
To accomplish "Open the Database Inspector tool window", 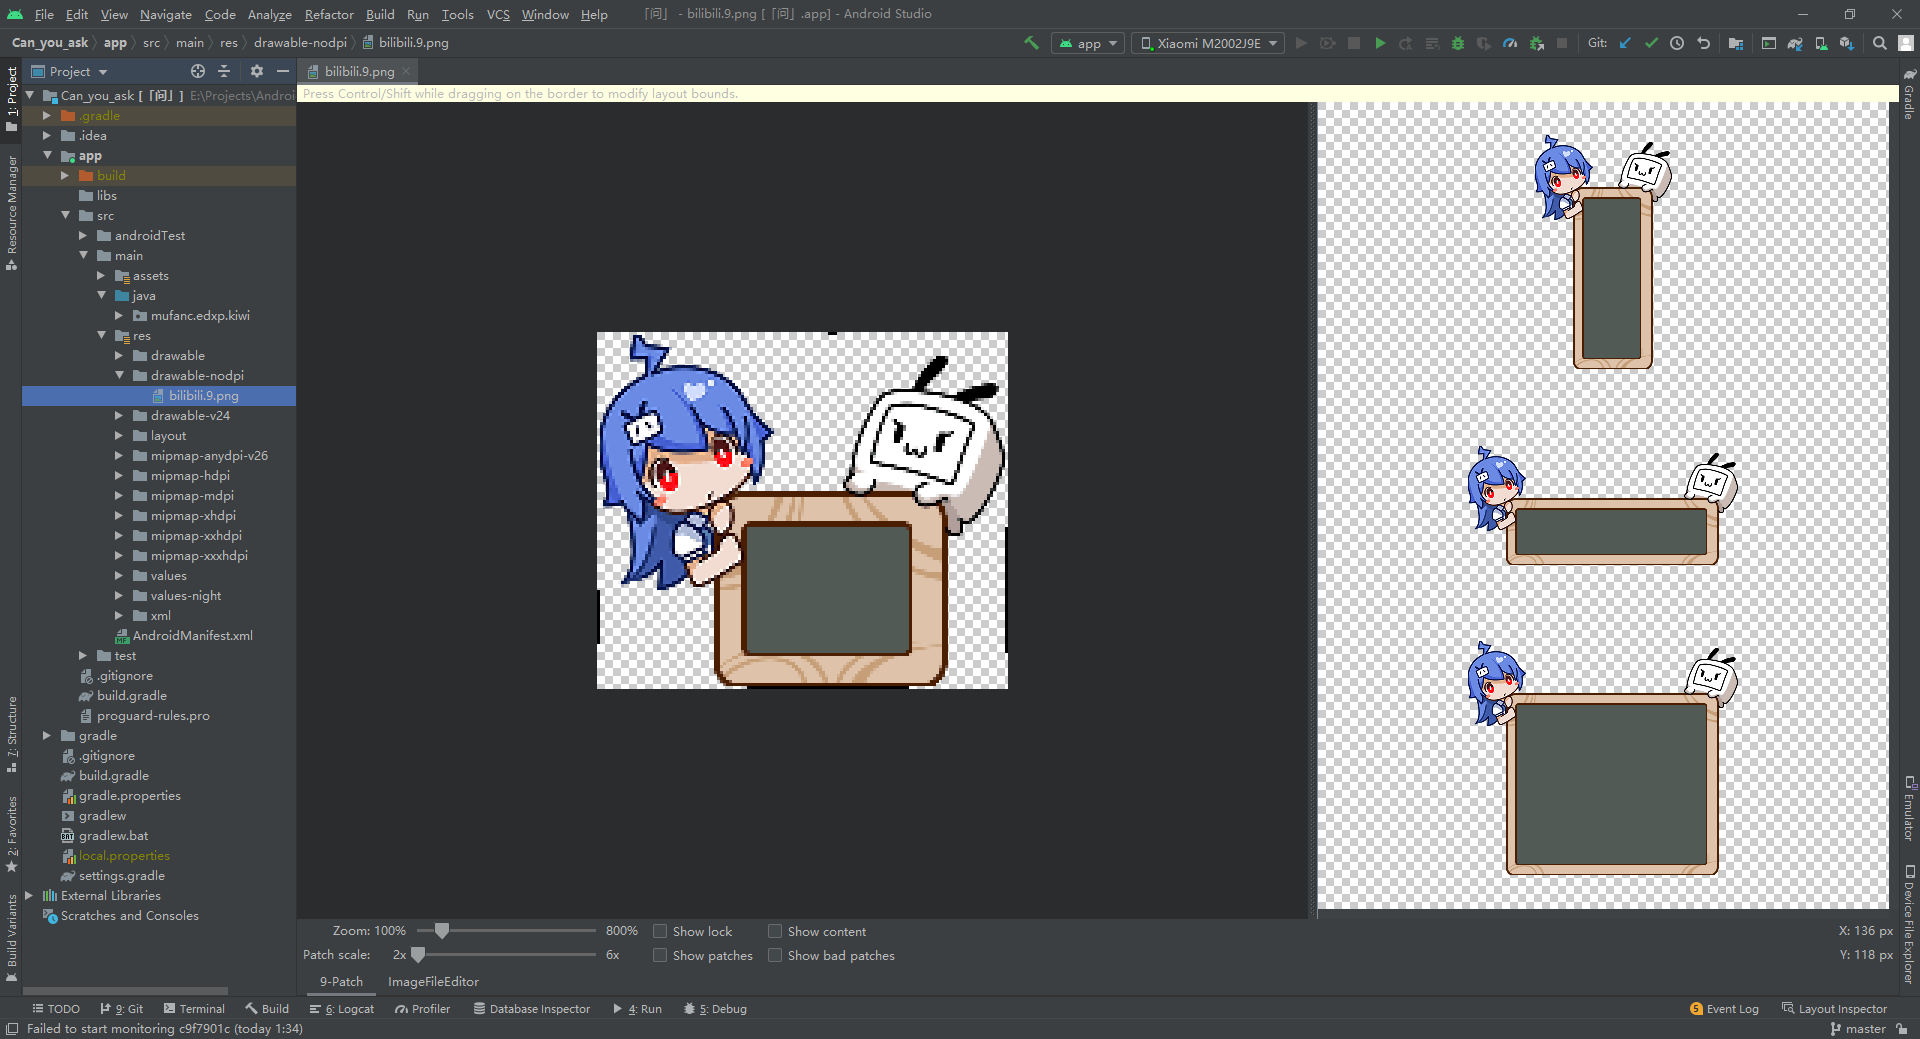I will (532, 1008).
